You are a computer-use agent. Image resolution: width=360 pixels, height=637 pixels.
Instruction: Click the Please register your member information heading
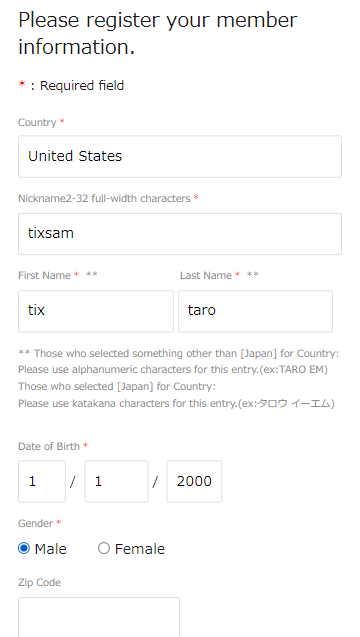click(x=158, y=33)
